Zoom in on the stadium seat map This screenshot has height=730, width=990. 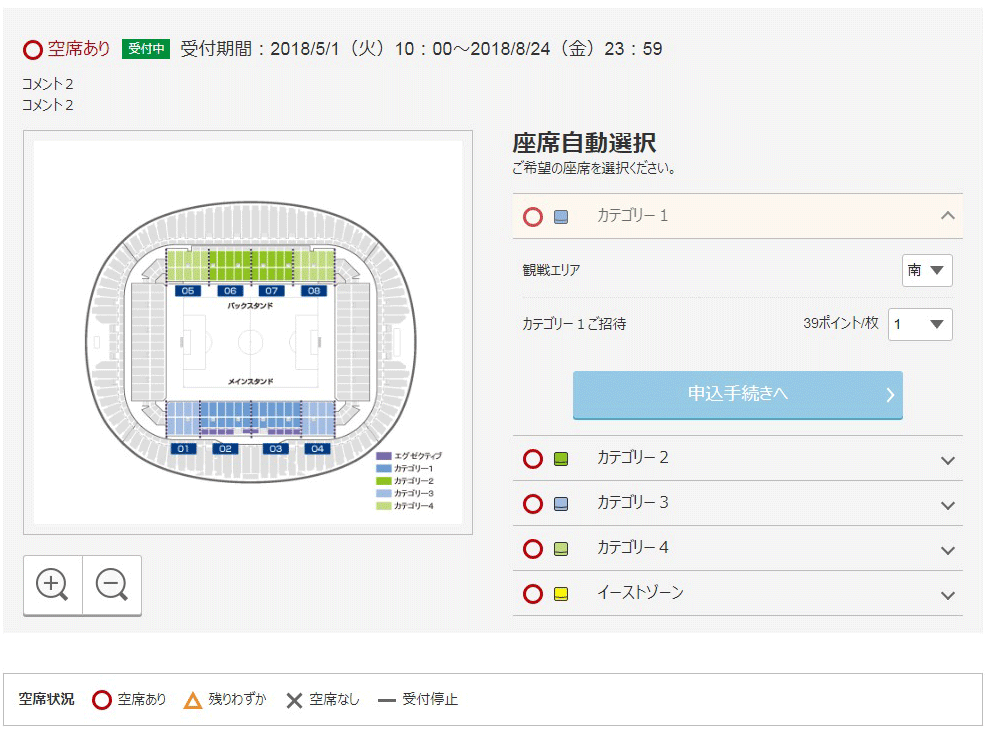tap(52, 584)
